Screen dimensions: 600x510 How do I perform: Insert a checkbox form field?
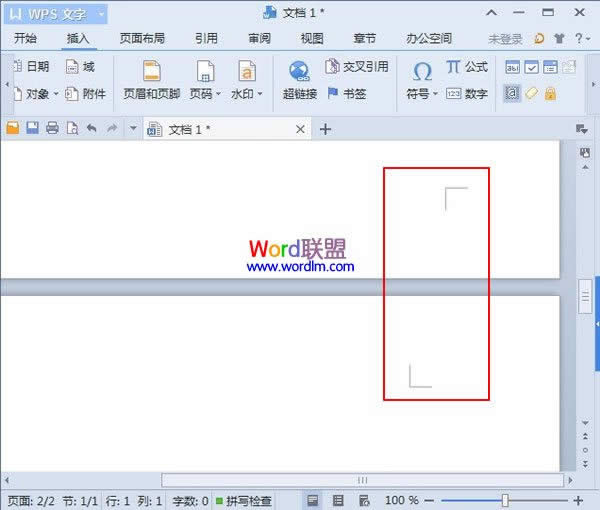(532, 67)
